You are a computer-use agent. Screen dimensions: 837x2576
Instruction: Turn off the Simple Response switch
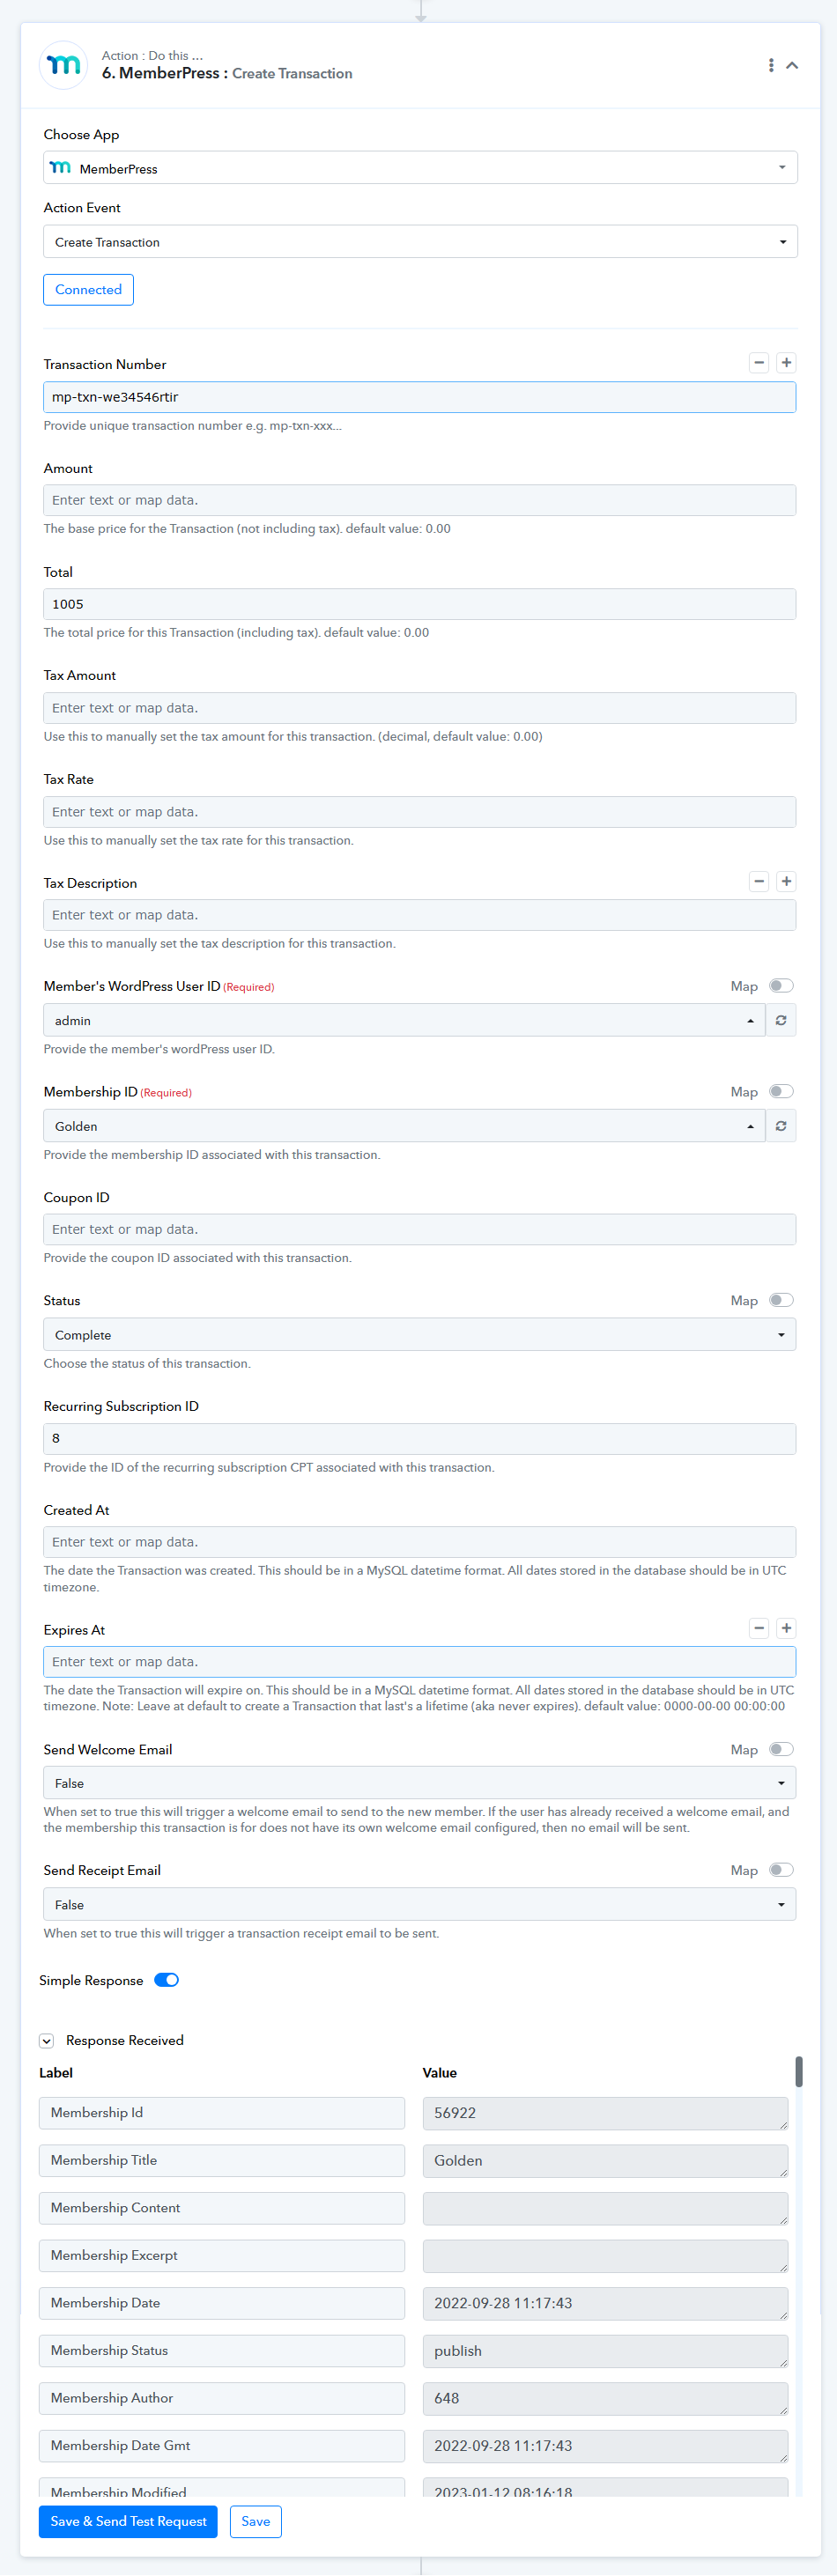click(x=167, y=1980)
